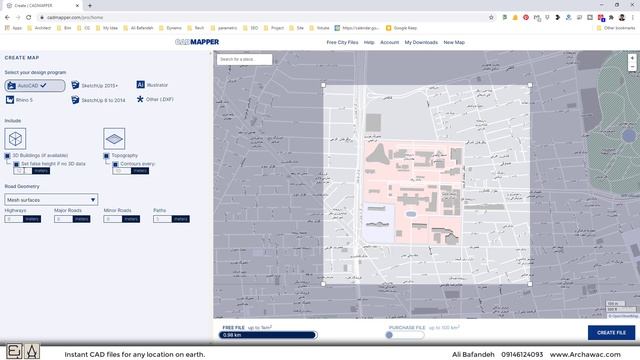Zoom out on the map
The image size is (640, 360).
(632, 67)
